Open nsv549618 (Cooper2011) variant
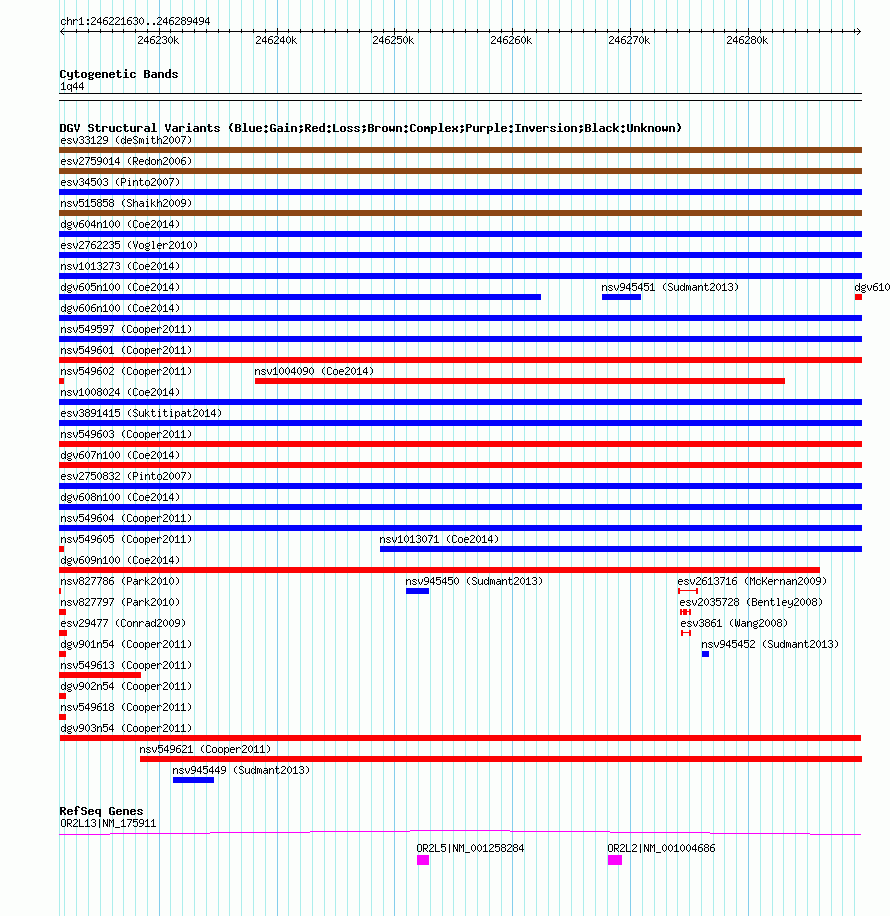 [126, 708]
